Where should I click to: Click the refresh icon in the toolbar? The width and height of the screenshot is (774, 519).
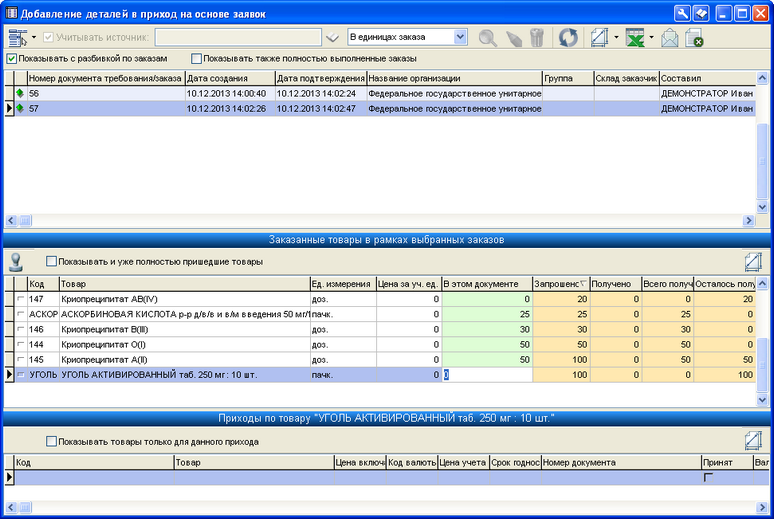click(568, 38)
